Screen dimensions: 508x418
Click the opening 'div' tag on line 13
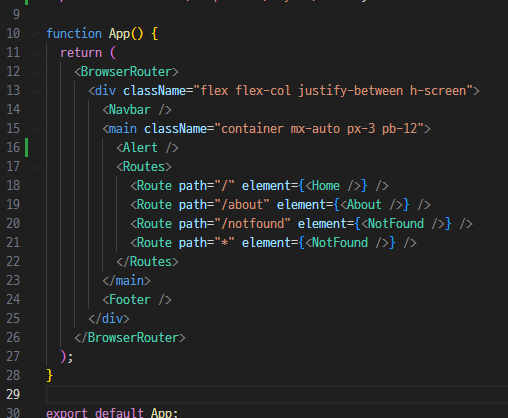point(105,91)
